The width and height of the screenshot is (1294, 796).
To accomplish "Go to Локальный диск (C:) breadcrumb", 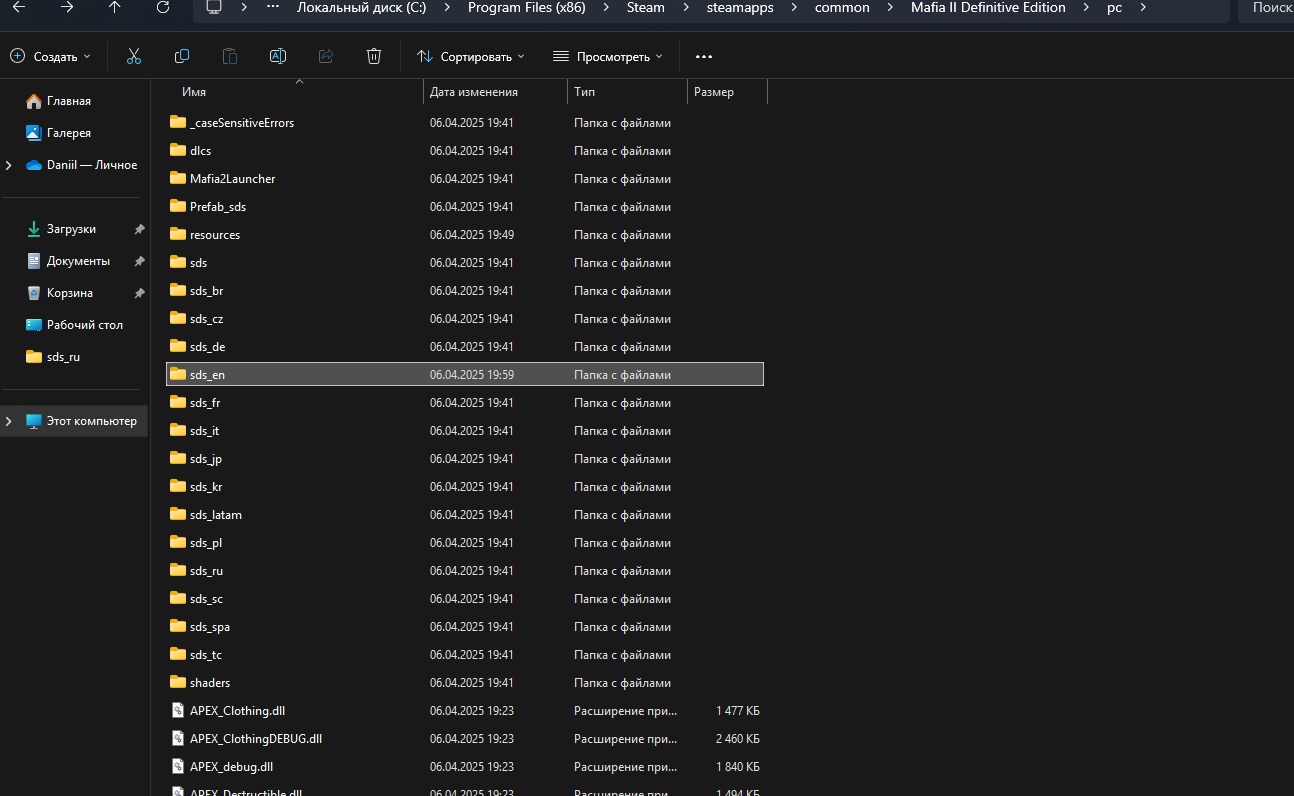I will [x=361, y=7].
